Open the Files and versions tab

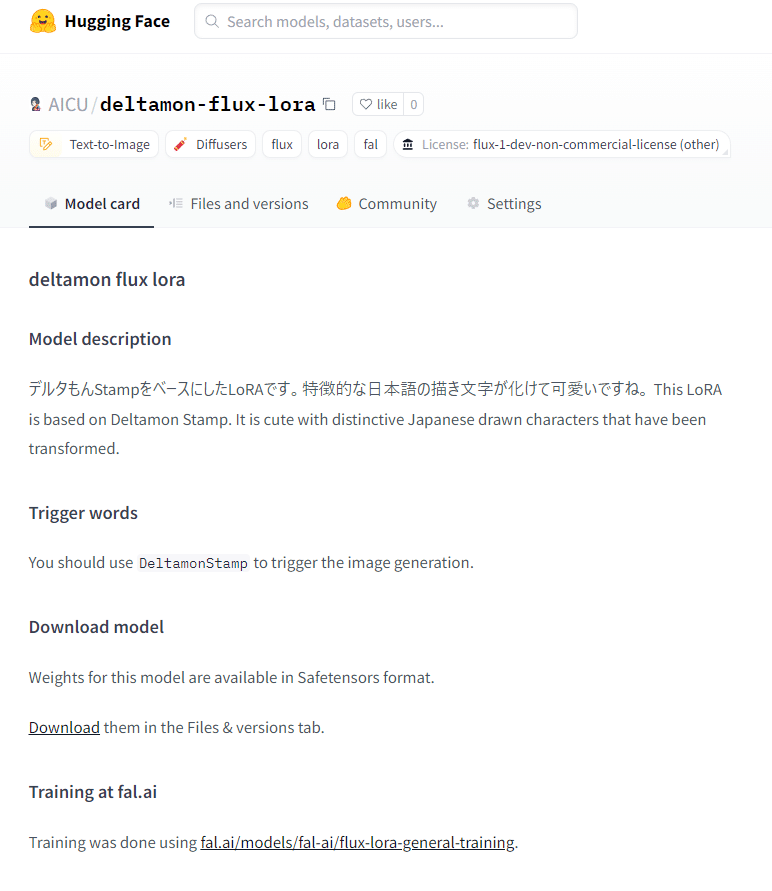(238, 203)
